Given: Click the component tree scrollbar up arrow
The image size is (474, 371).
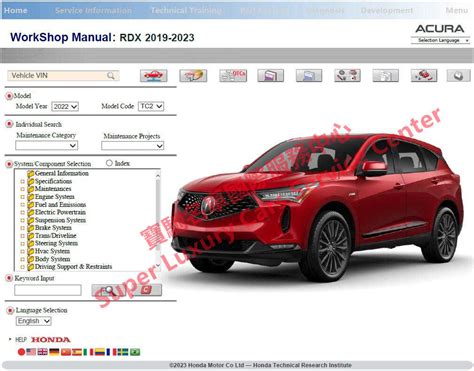Looking at the screenshot, I should point(158,175).
